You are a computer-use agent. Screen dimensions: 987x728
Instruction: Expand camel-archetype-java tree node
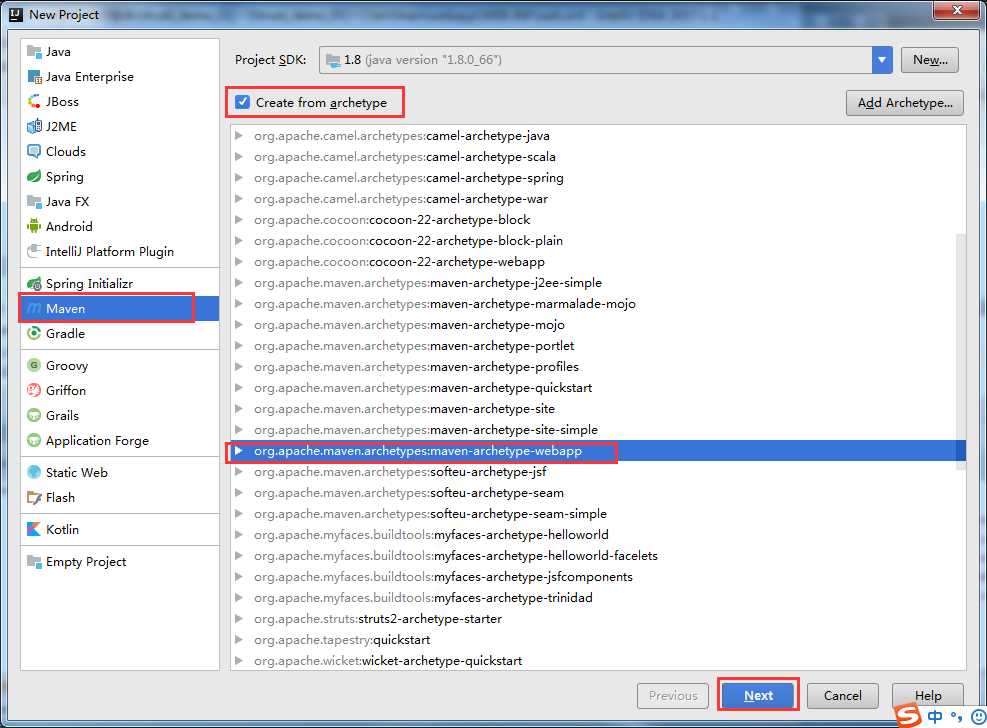click(239, 135)
